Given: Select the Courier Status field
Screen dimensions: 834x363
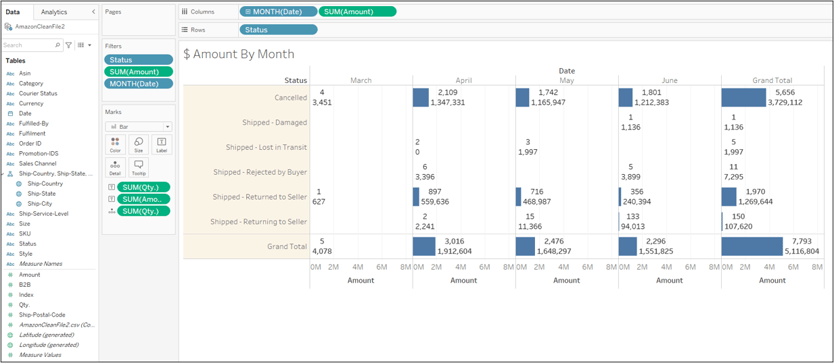Looking at the screenshot, I should (x=38, y=94).
